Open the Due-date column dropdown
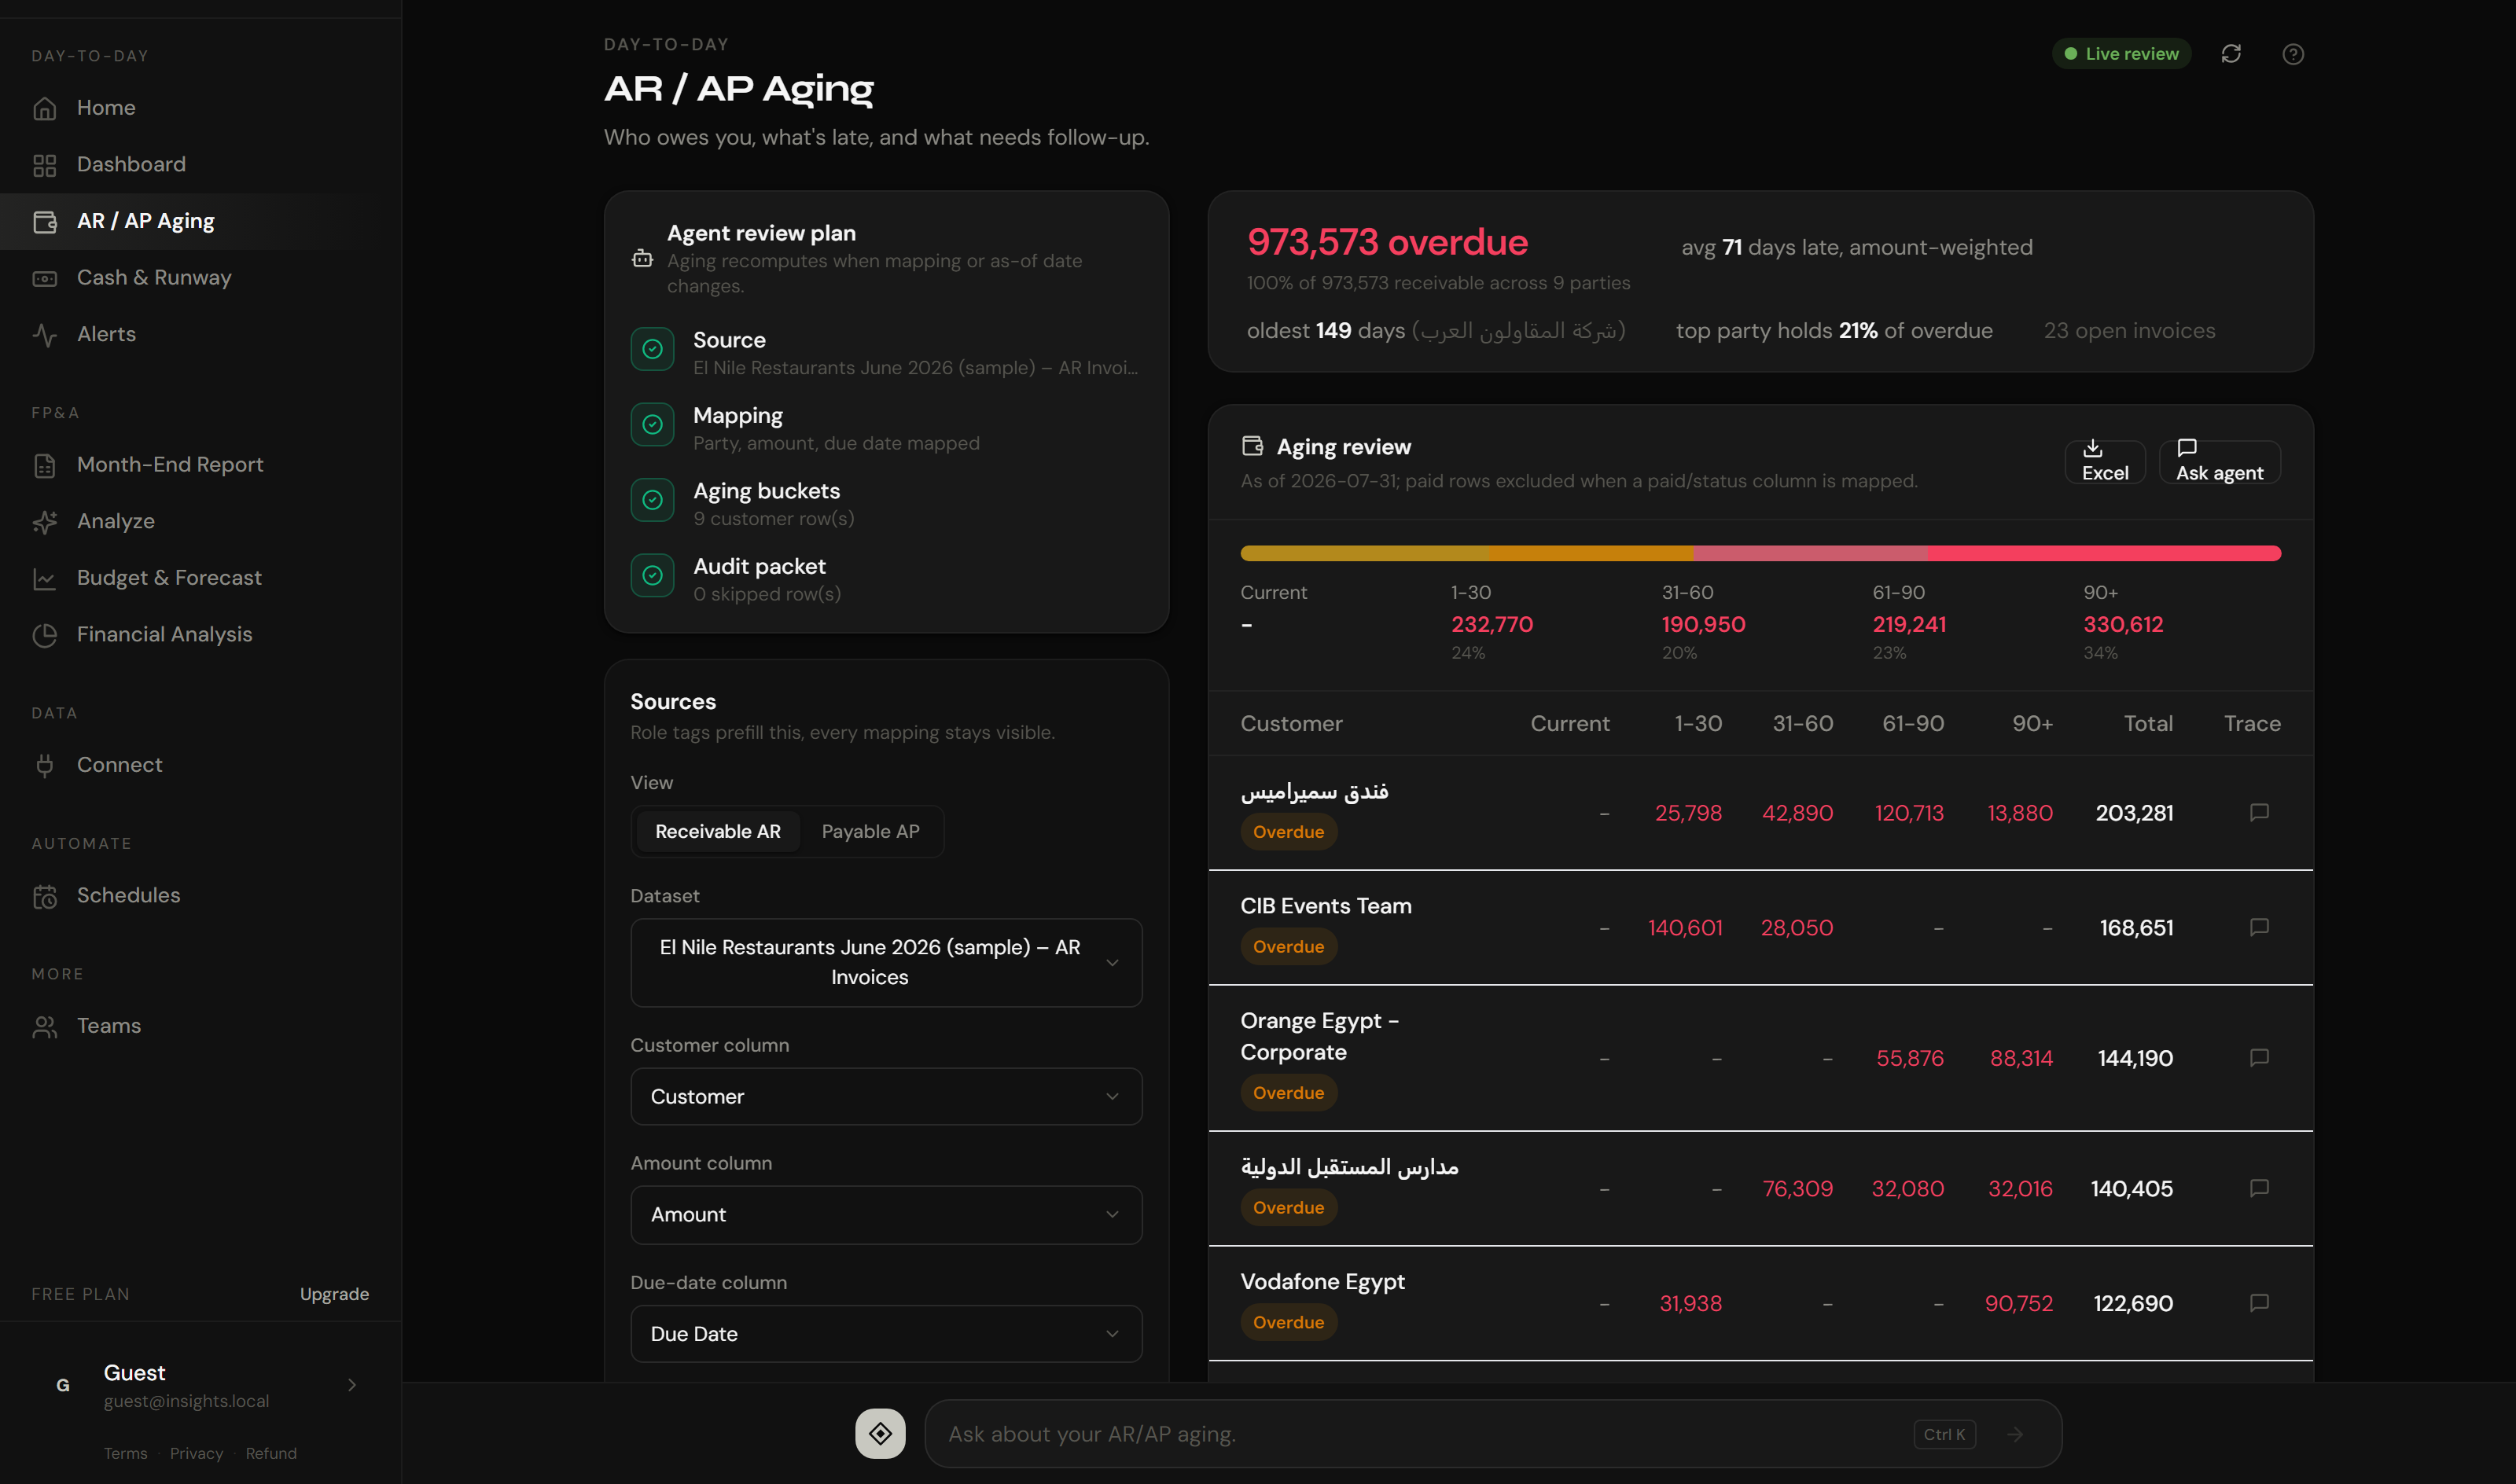 point(886,1333)
